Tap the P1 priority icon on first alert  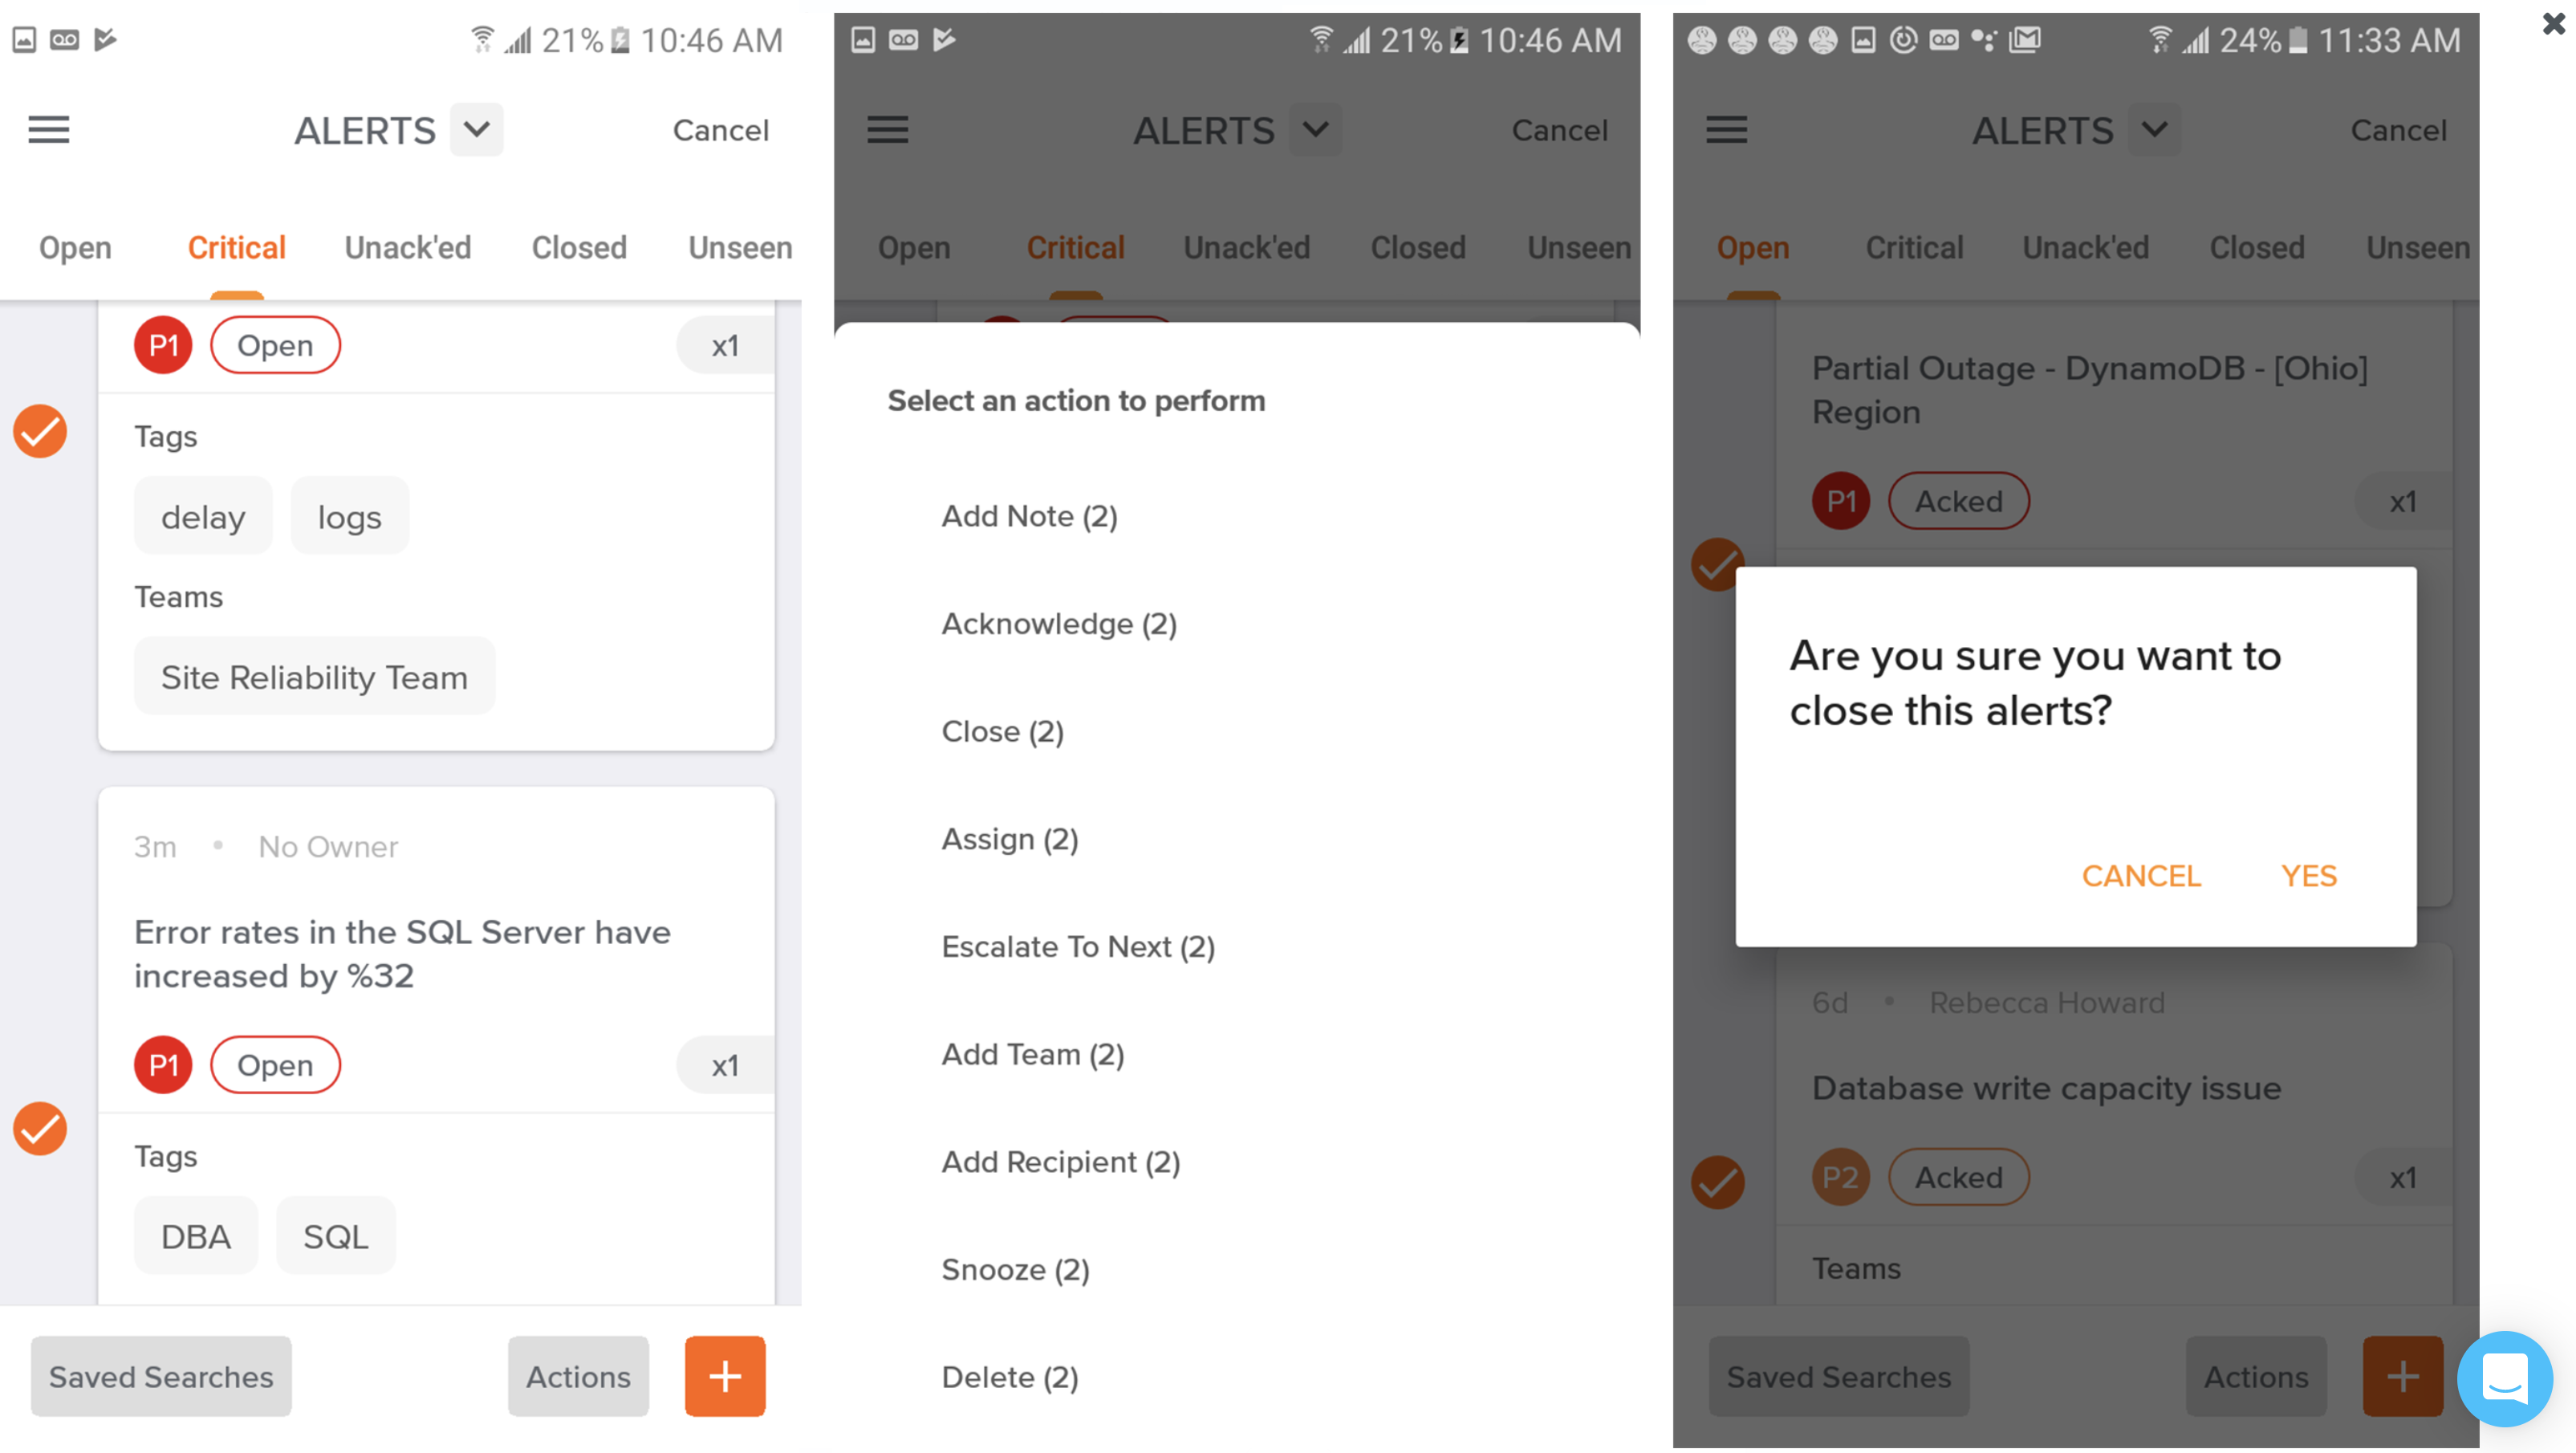pos(165,345)
